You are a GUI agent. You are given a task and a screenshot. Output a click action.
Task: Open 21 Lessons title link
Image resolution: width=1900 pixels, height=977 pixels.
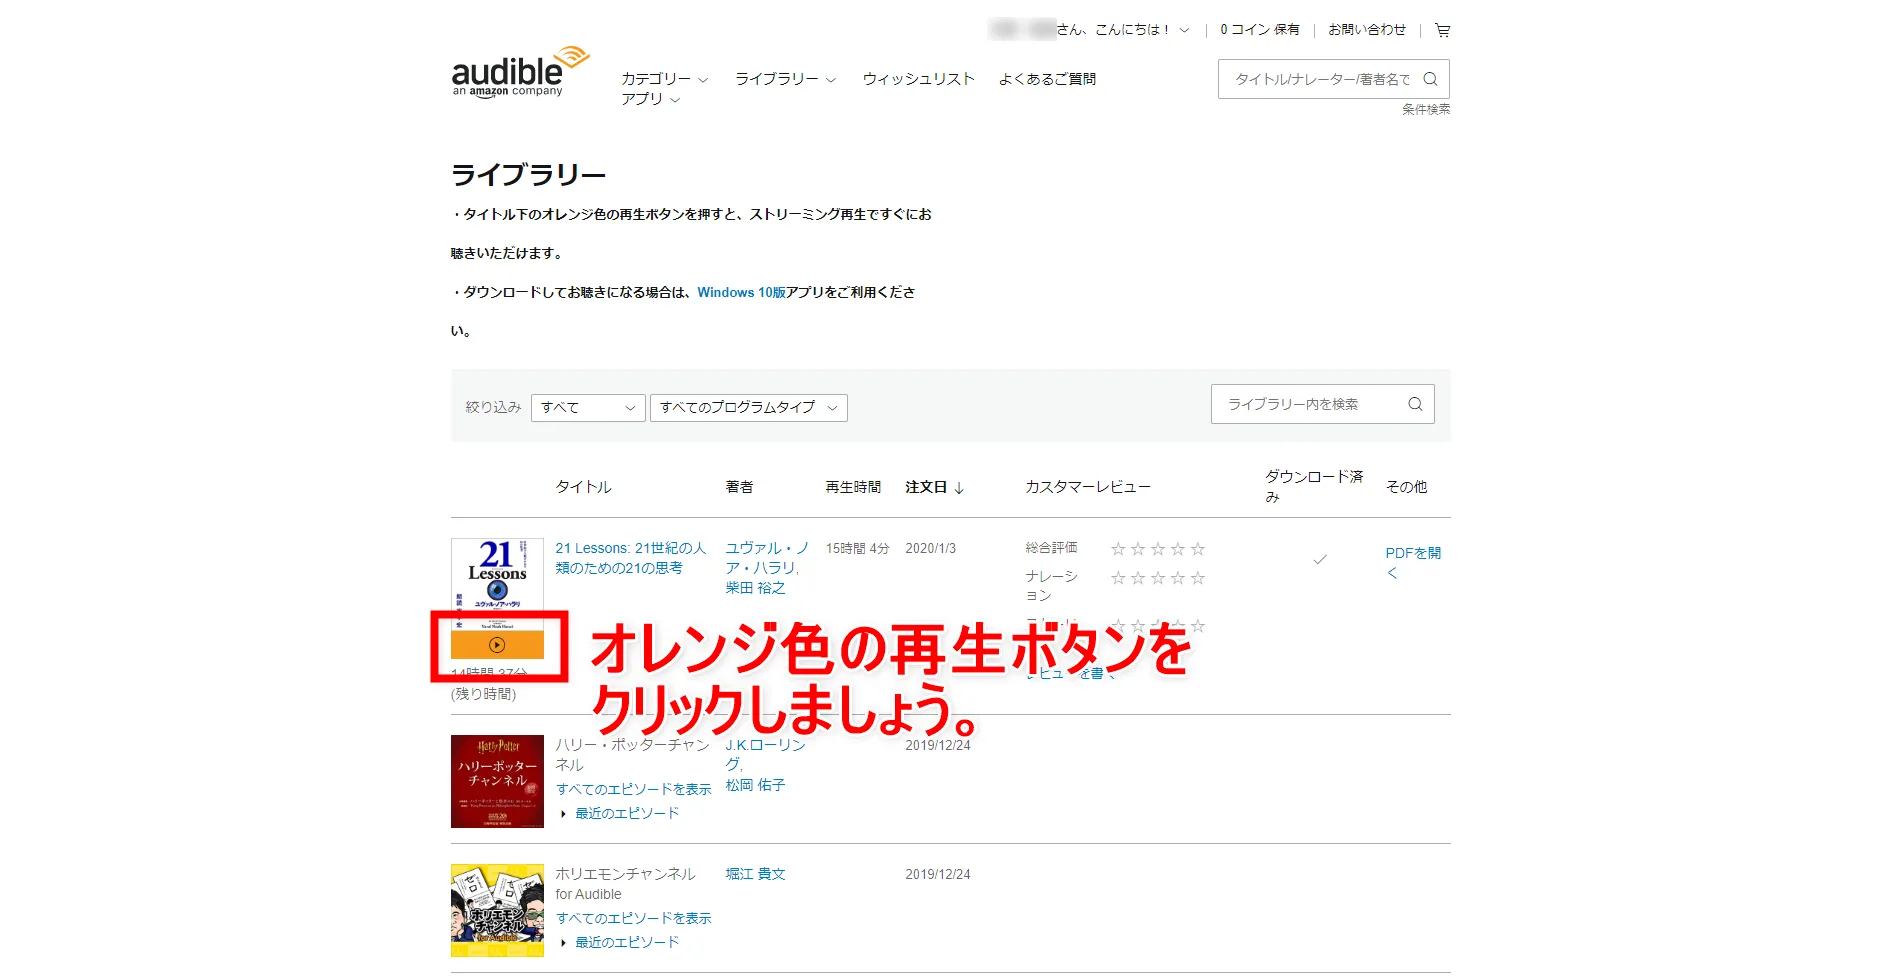pos(630,558)
